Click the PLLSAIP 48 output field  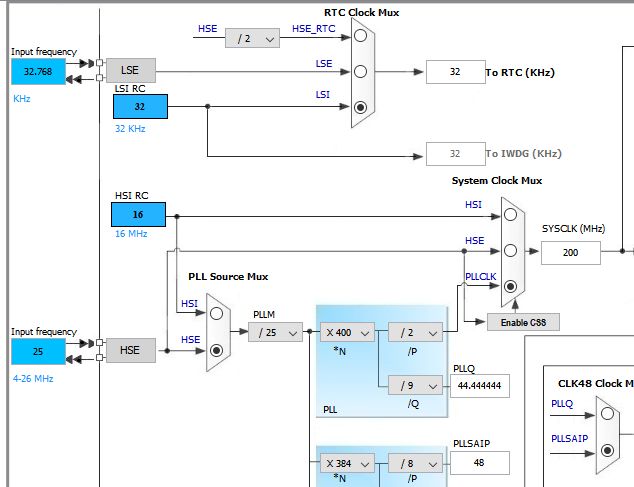click(x=480, y=463)
